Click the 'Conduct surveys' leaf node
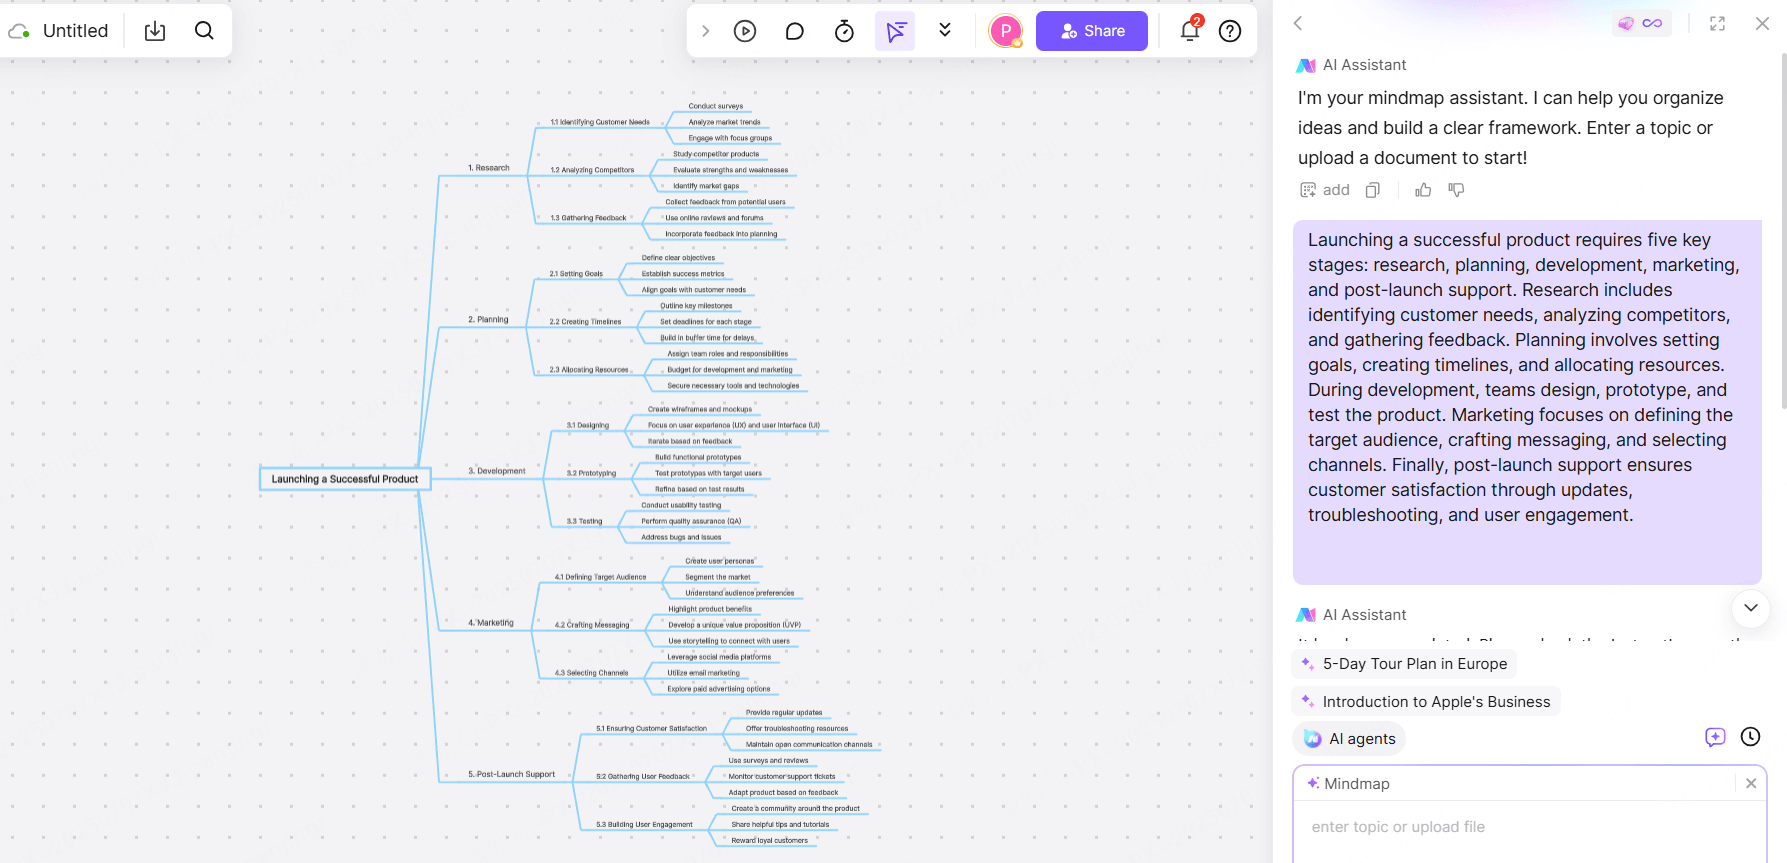The width and height of the screenshot is (1787, 863). coord(716,106)
